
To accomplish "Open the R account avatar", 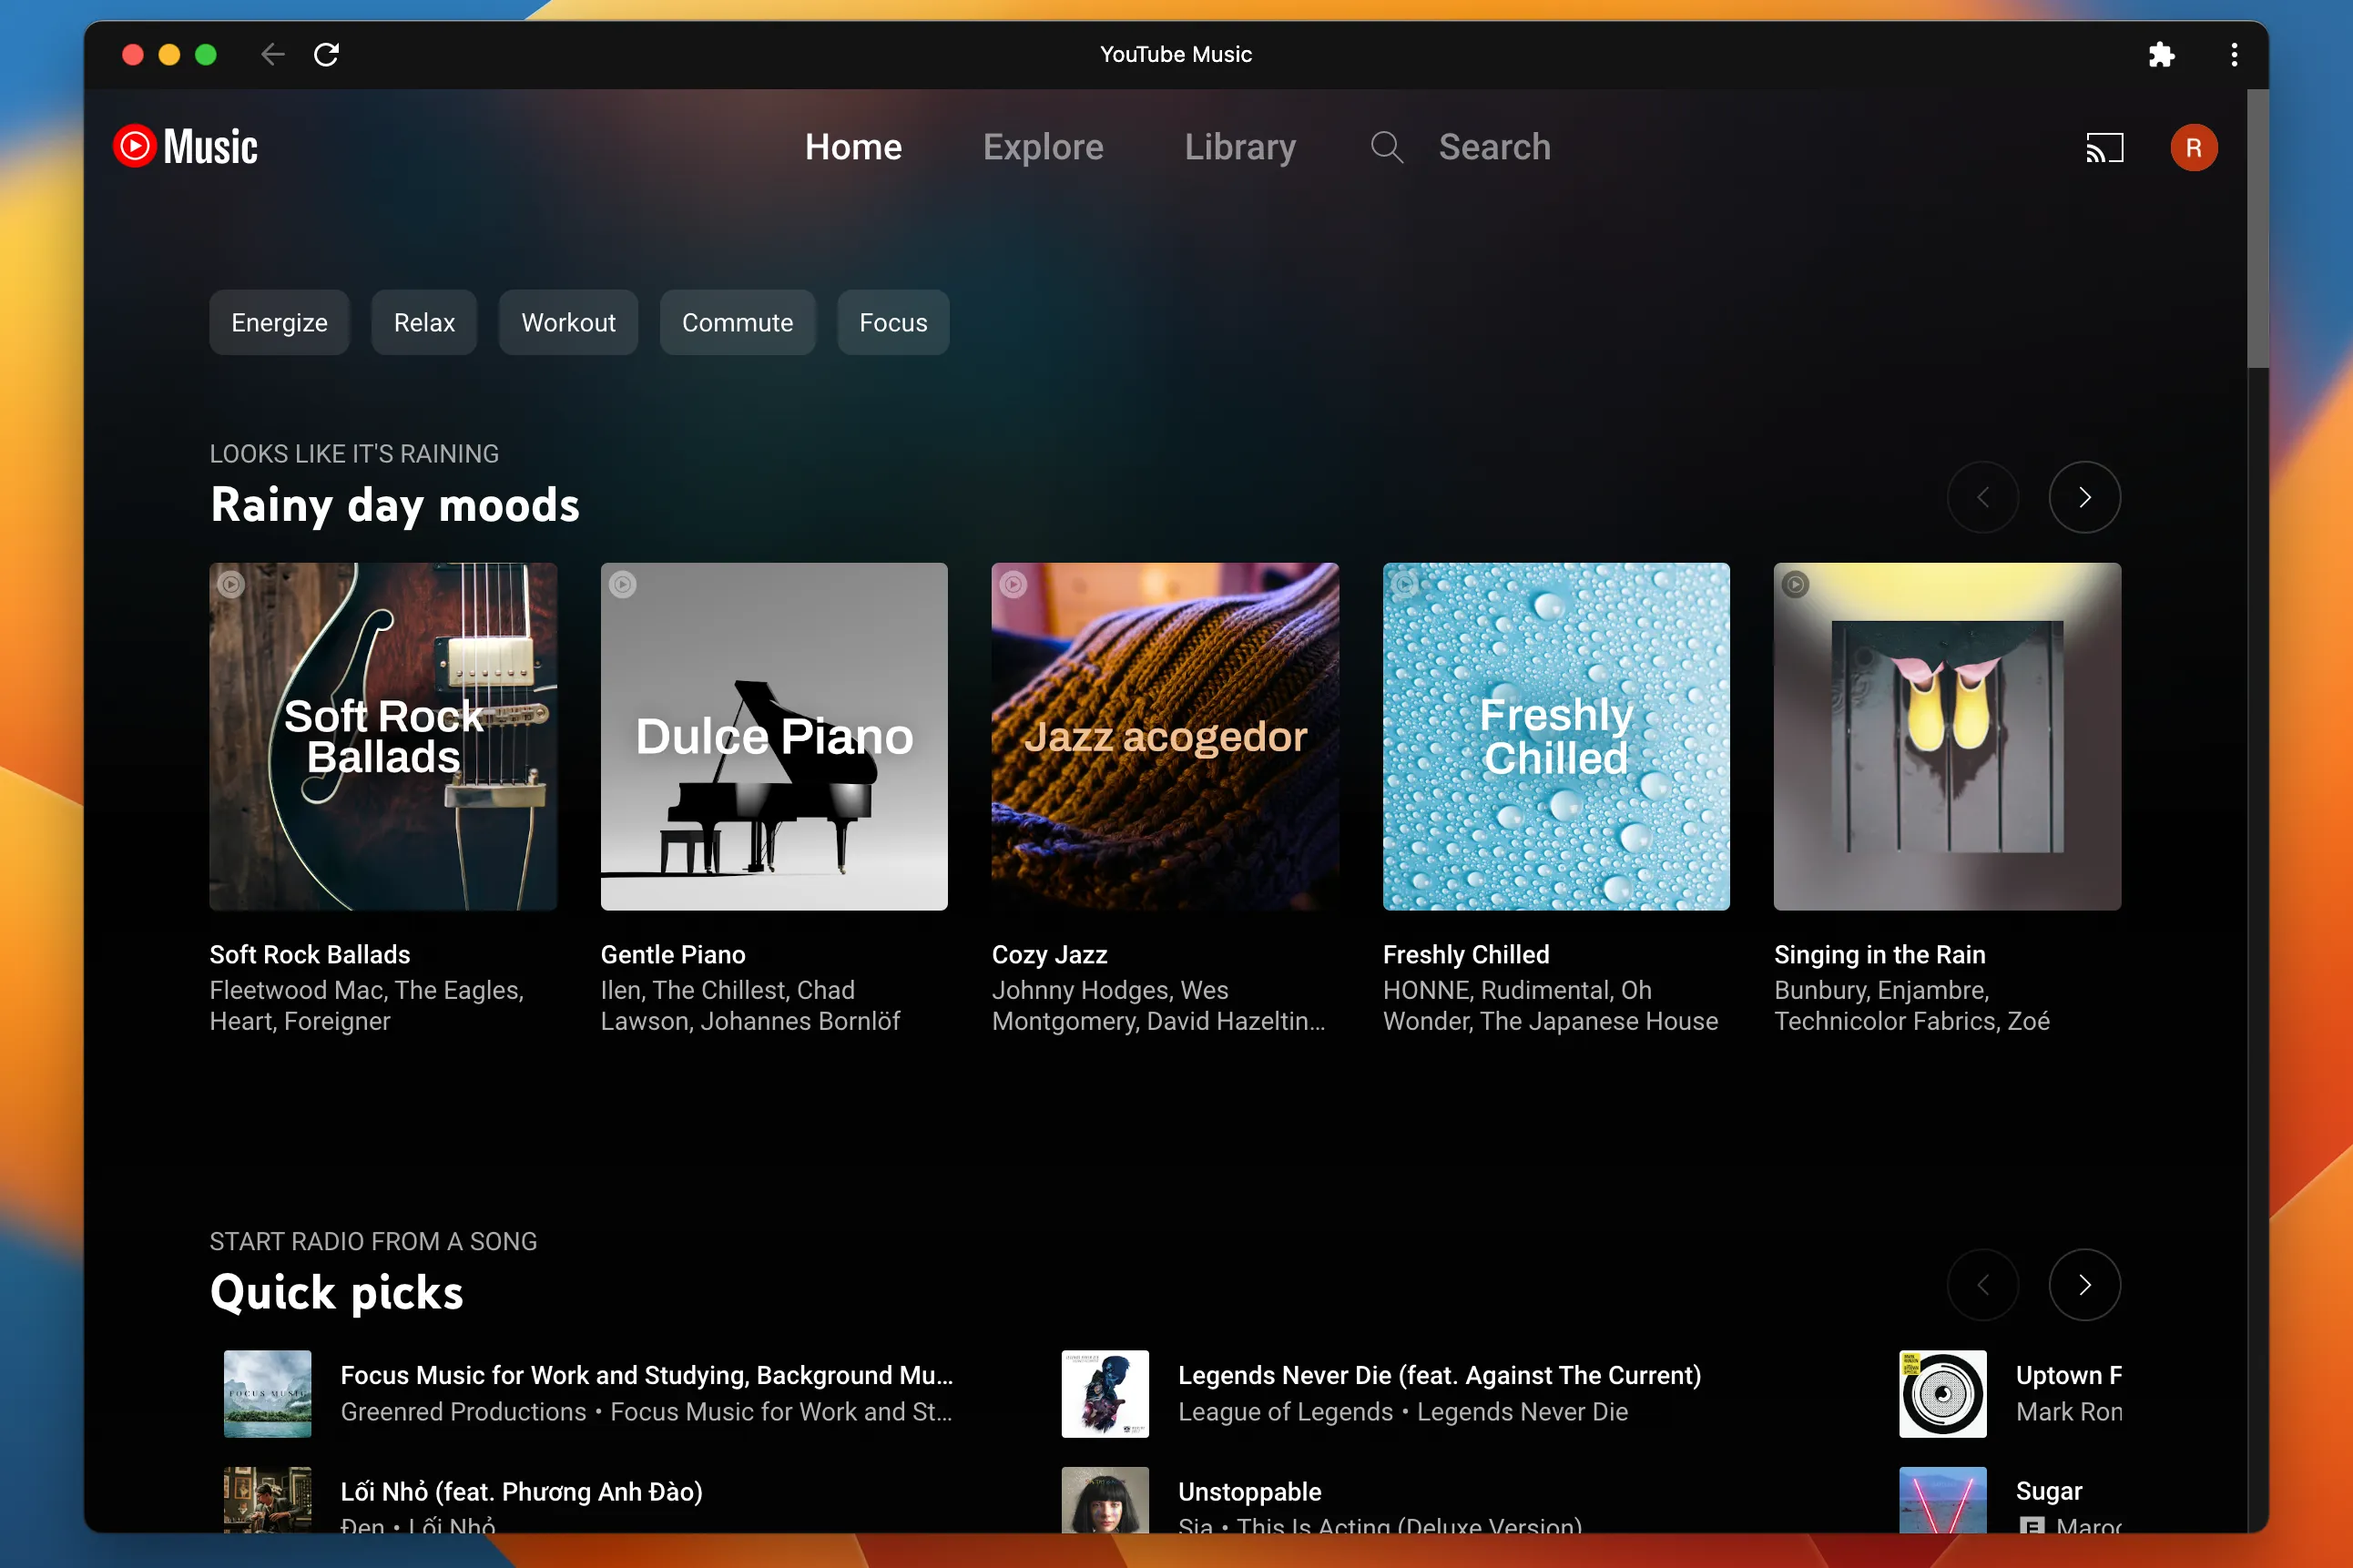I will click(2193, 147).
